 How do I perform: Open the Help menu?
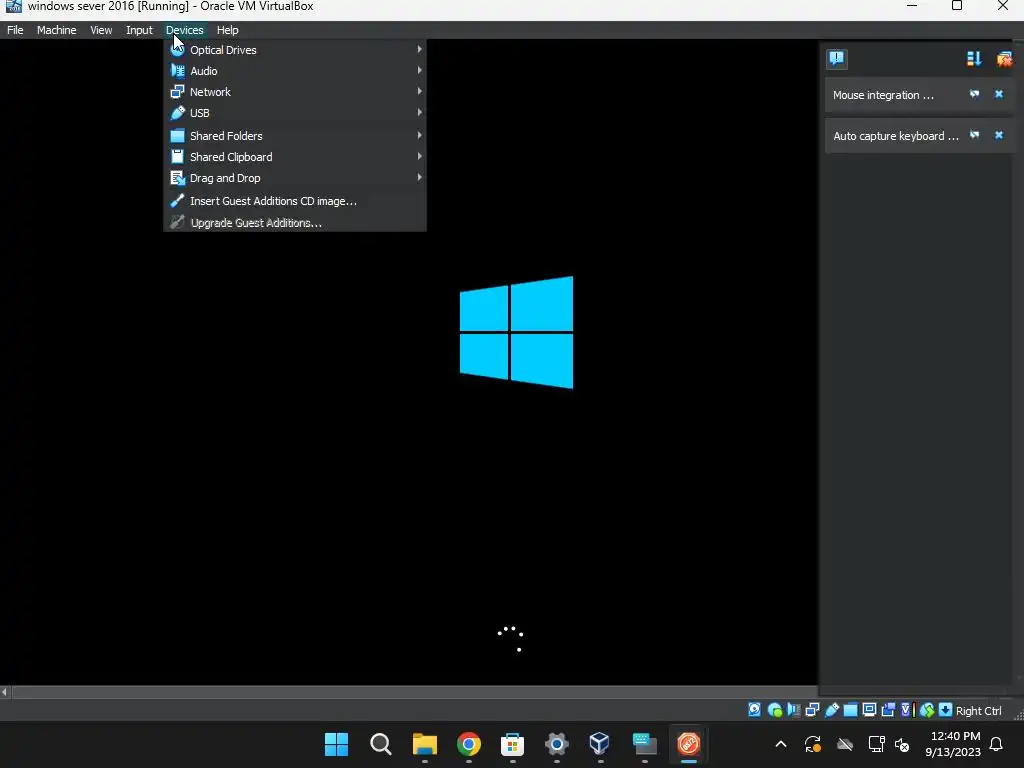pyautogui.click(x=227, y=30)
